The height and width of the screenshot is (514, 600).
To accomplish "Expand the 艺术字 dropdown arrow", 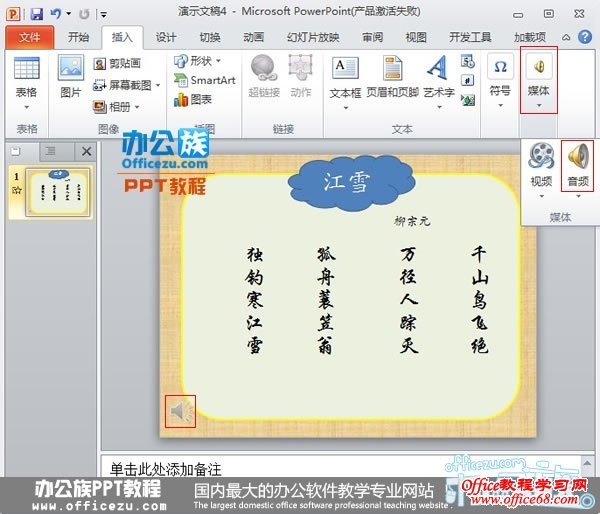I will [x=439, y=108].
